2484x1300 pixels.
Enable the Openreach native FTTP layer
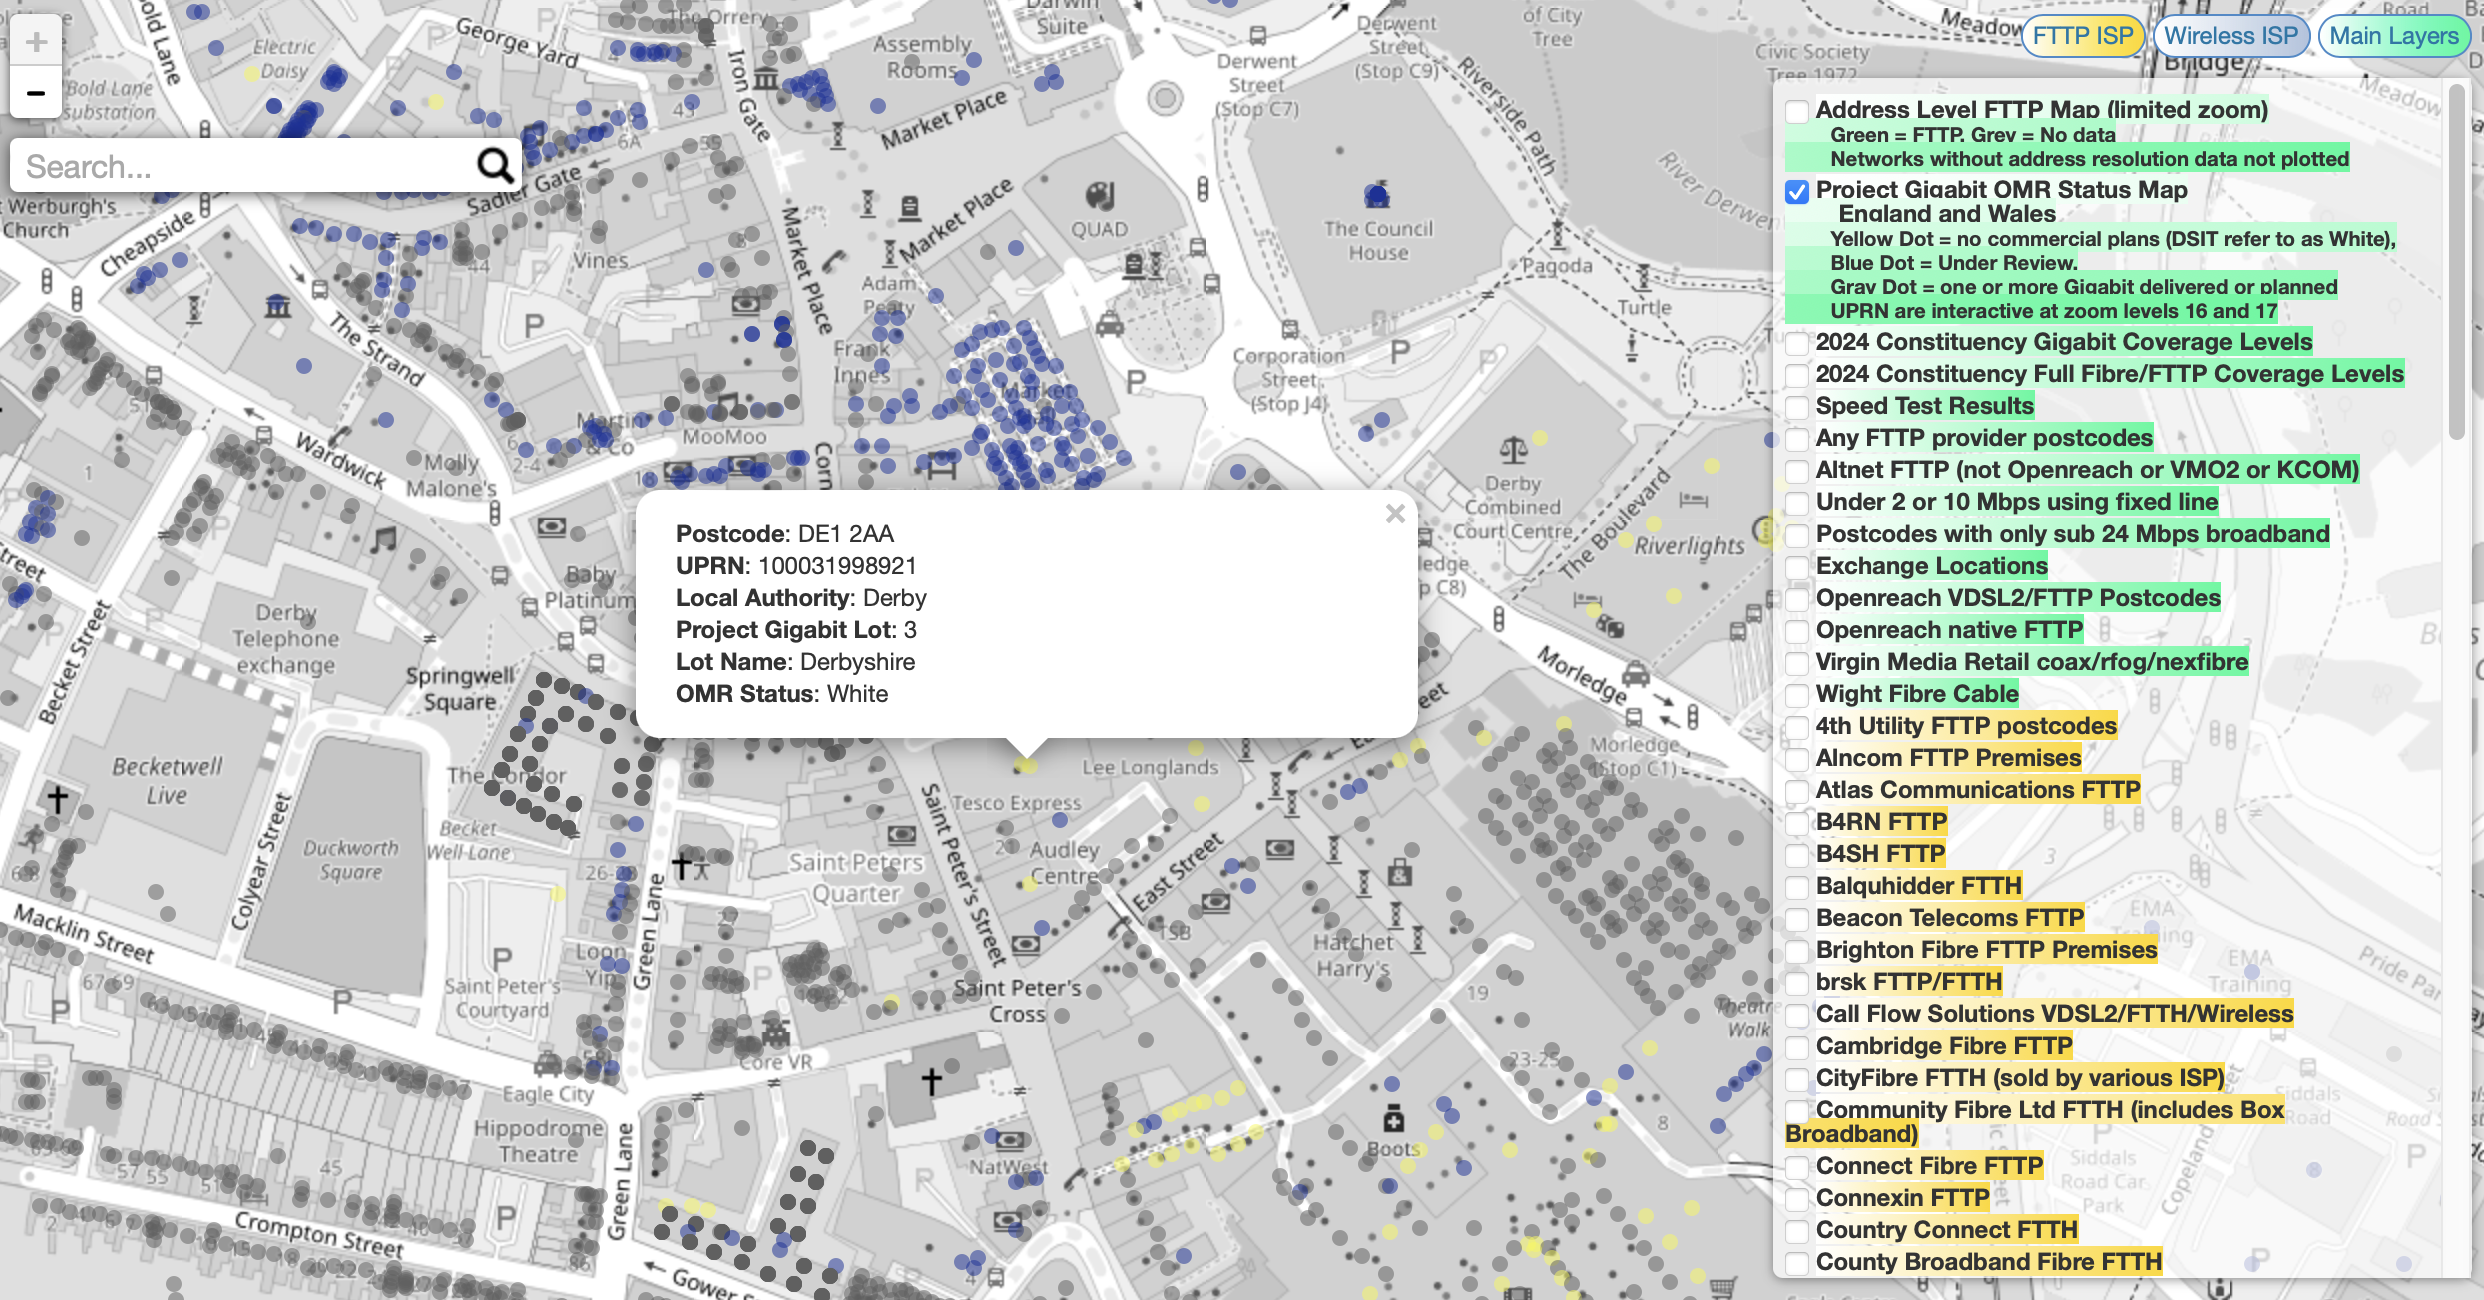pyautogui.click(x=1797, y=632)
